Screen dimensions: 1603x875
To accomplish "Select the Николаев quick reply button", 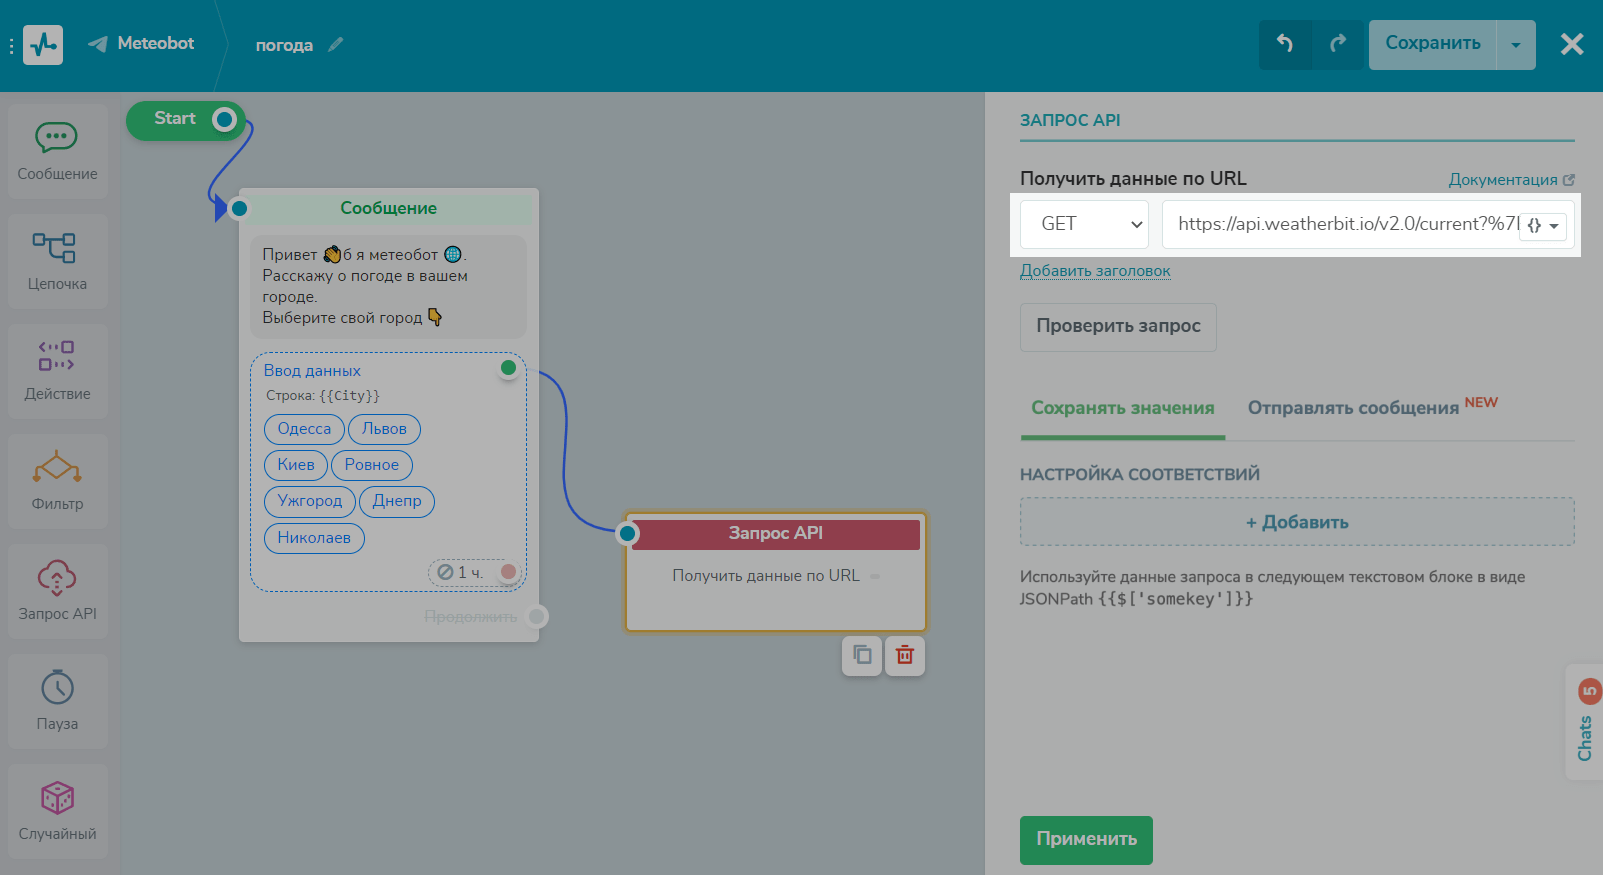I will point(314,538).
